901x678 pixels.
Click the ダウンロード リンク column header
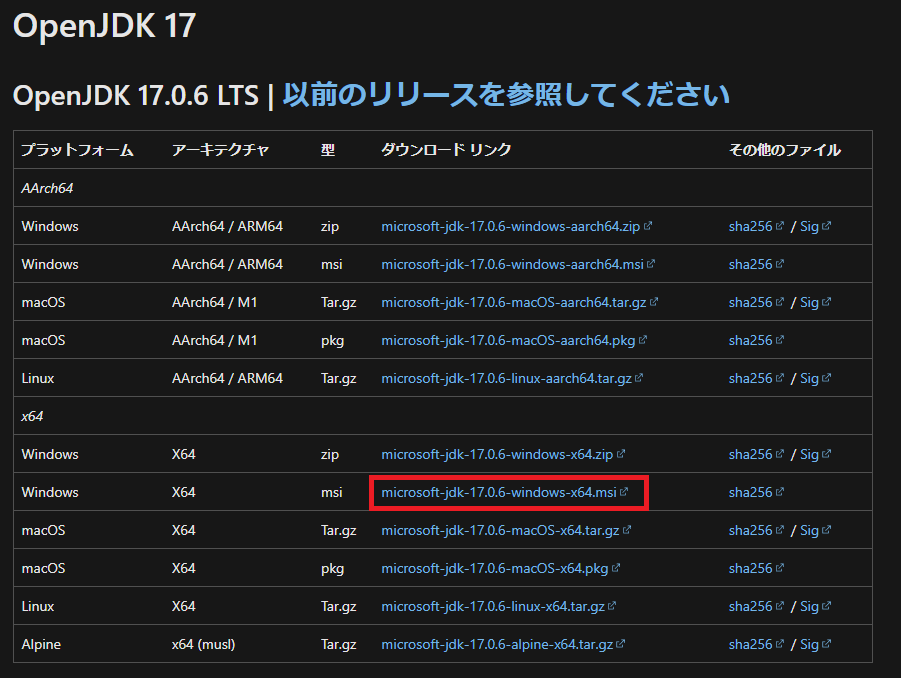click(446, 150)
